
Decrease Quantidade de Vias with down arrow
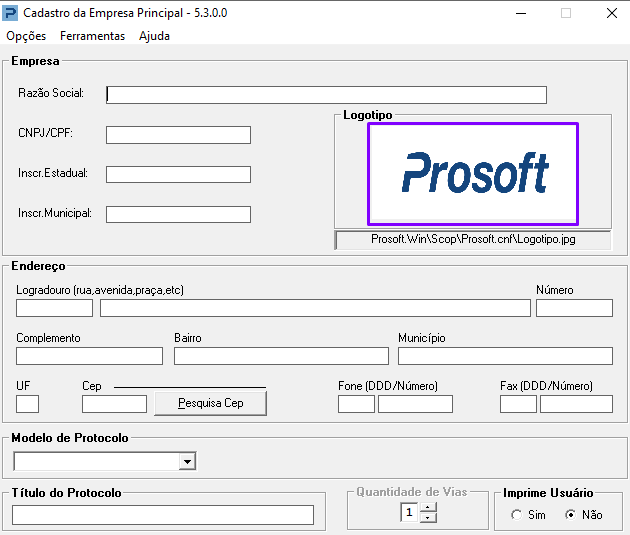tap(428, 517)
